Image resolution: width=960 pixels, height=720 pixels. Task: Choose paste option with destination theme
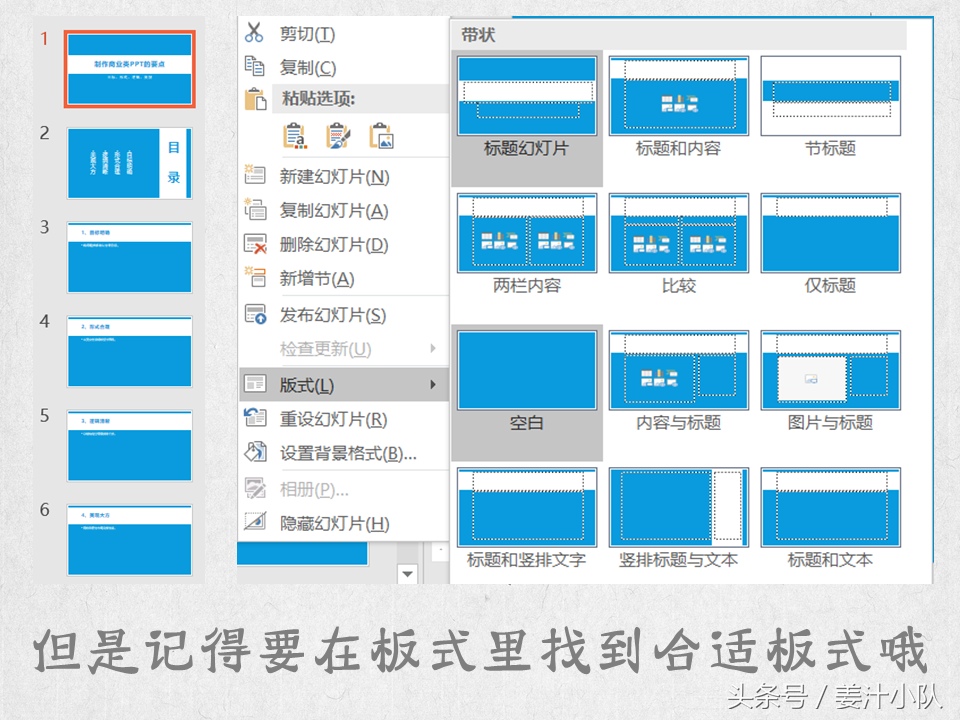(x=295, y=136)
